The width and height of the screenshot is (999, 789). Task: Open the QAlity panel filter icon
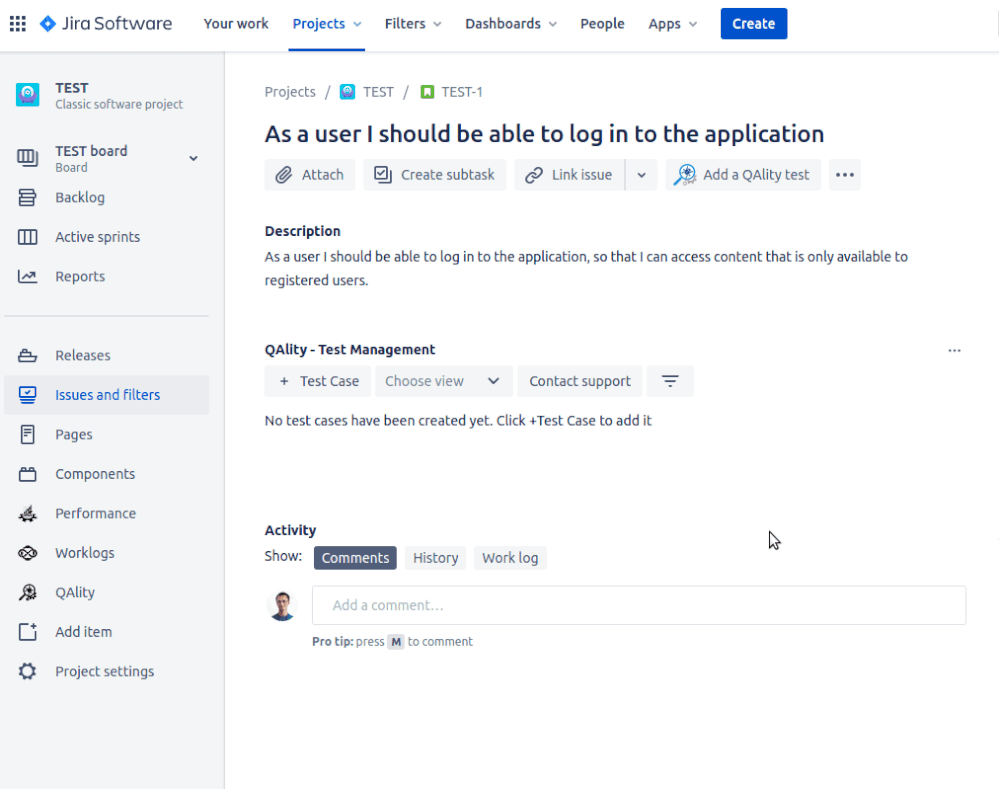click(x=670, y=381)
